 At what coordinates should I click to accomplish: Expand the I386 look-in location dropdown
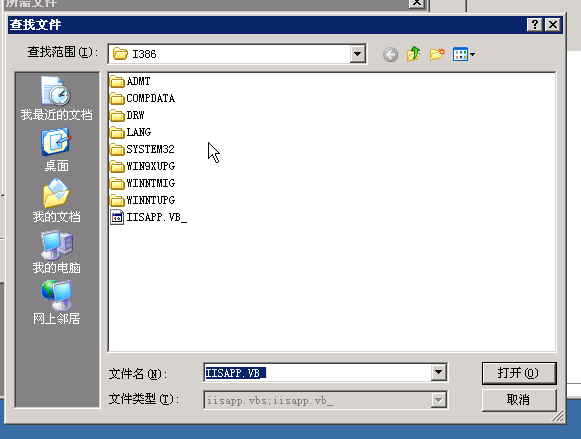pos(357,54)
